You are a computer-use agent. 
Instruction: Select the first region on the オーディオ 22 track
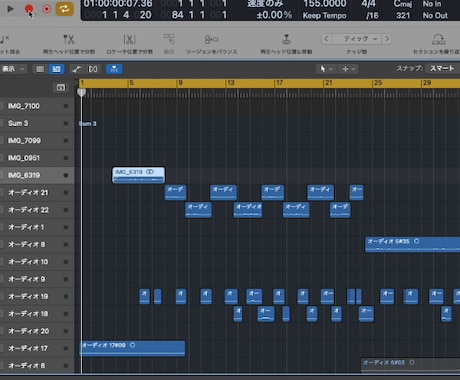[x=198, y=210]
